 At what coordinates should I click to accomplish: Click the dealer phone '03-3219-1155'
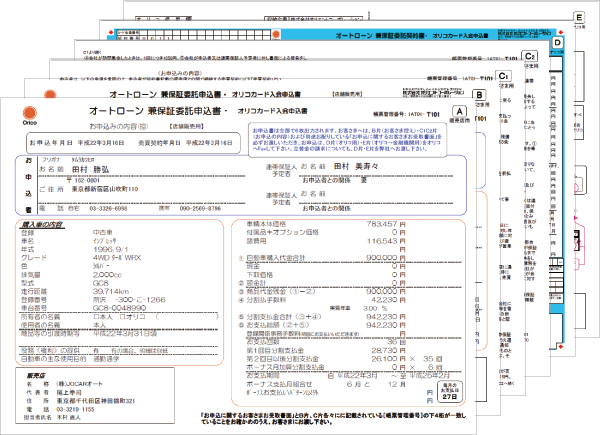click(75, 409)
